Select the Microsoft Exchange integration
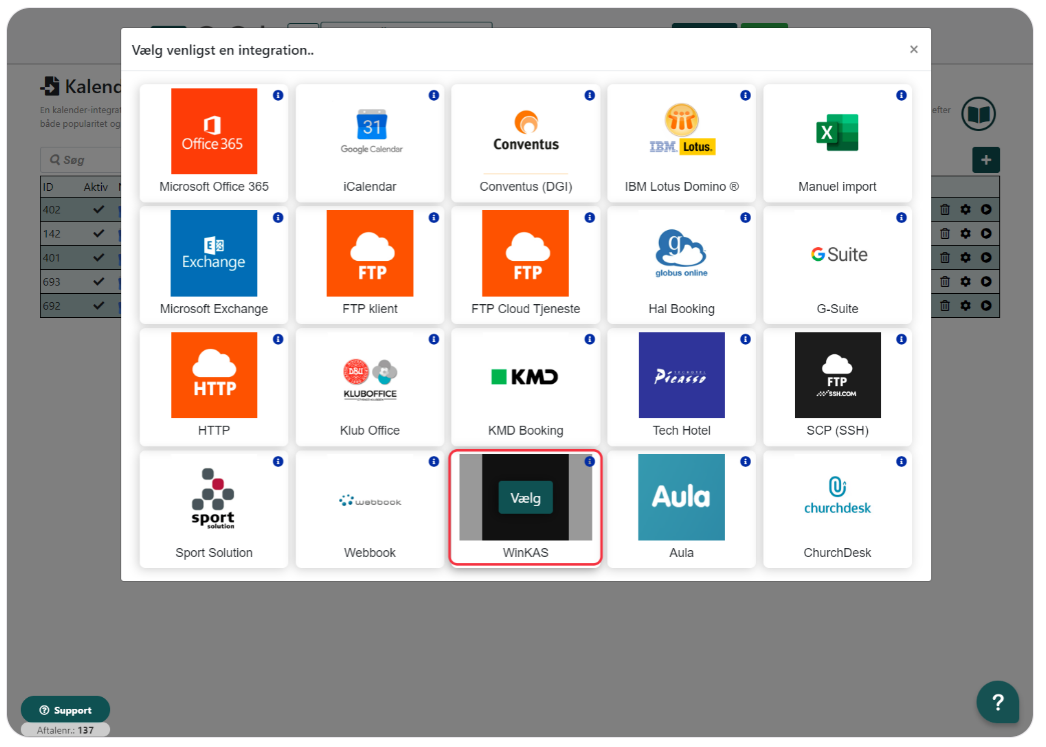This screenshot has width=1046, height=747. pos(213,265)
